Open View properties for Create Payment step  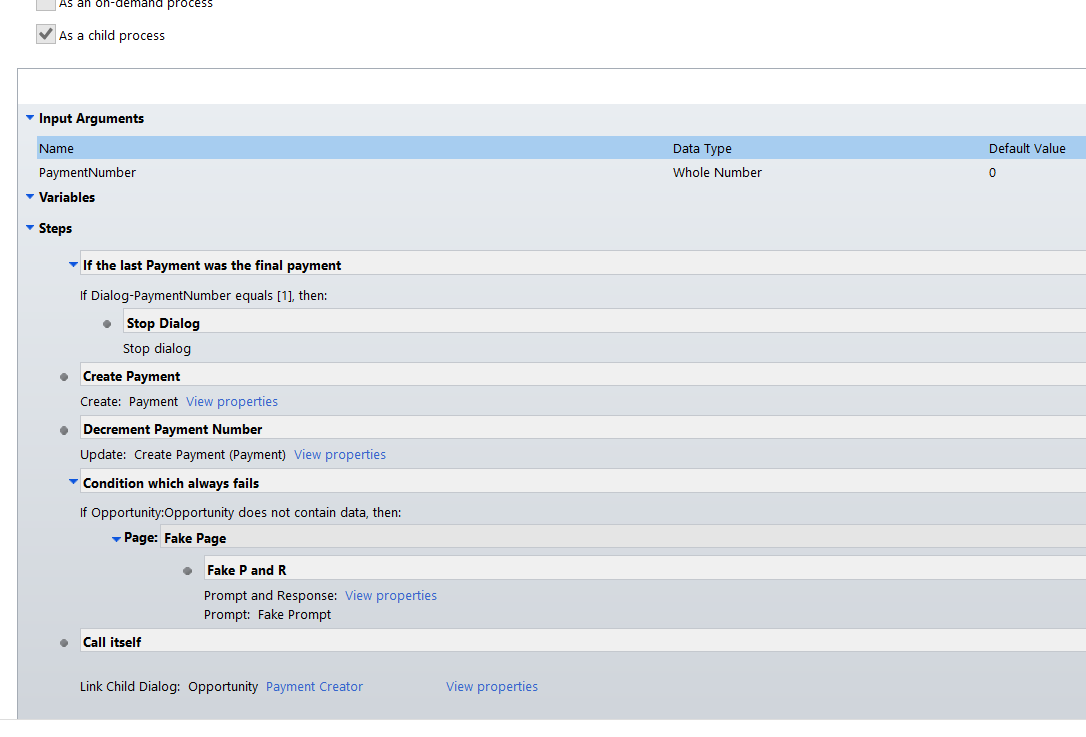(232, 402)
